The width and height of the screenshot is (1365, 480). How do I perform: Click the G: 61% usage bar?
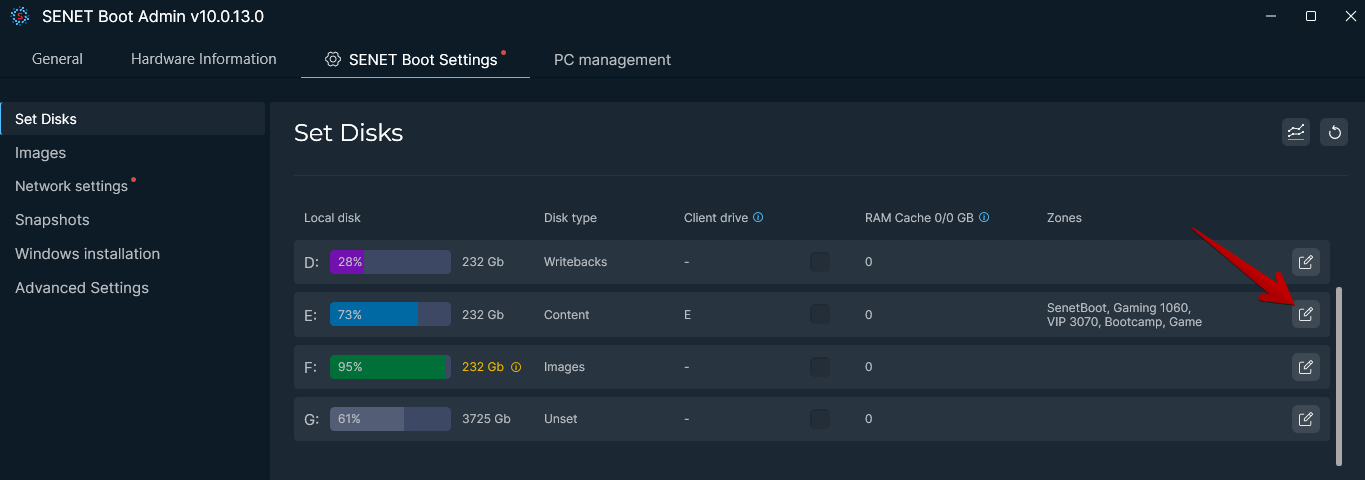(390, 419)
